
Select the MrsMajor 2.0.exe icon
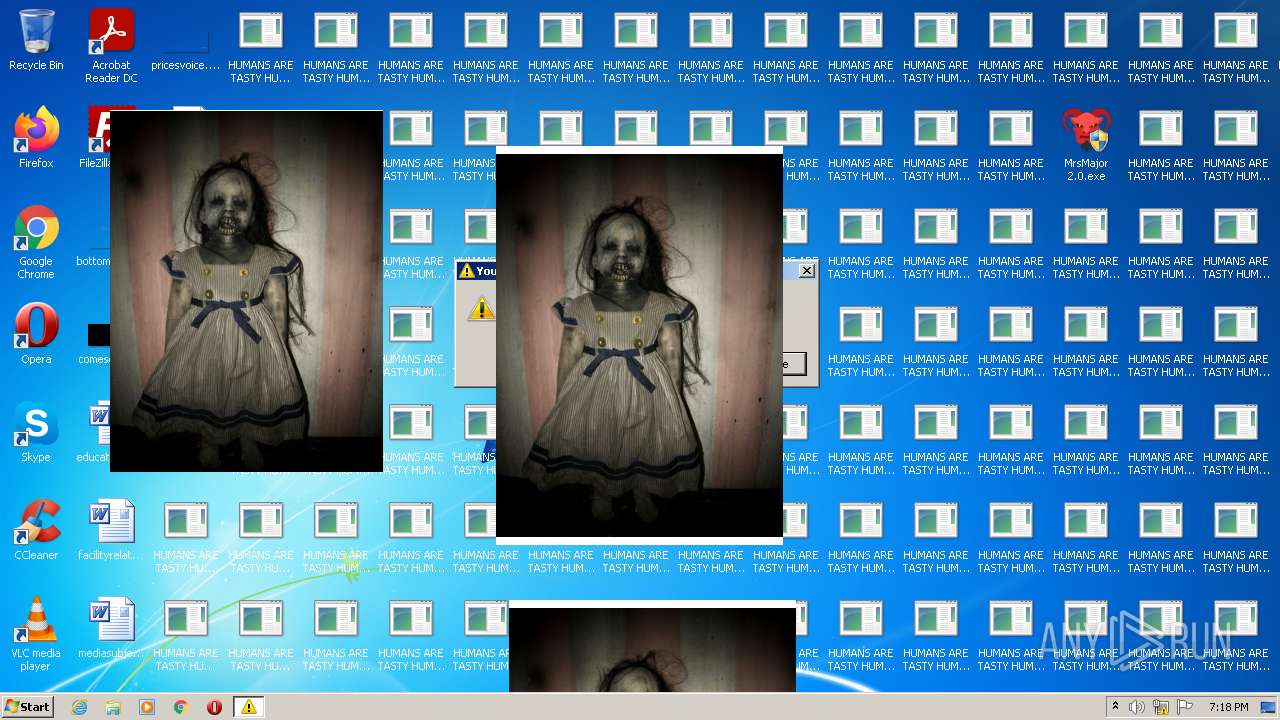1086,144
